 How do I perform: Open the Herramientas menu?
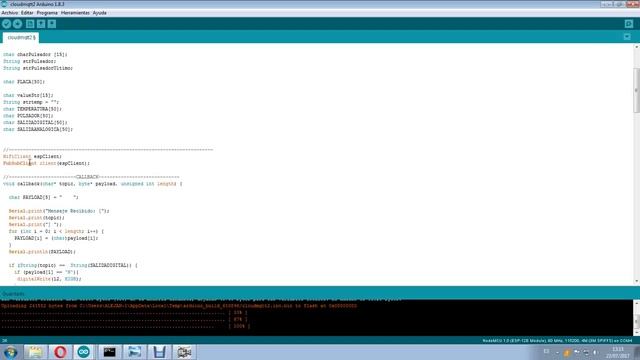[x=75, y=13]
